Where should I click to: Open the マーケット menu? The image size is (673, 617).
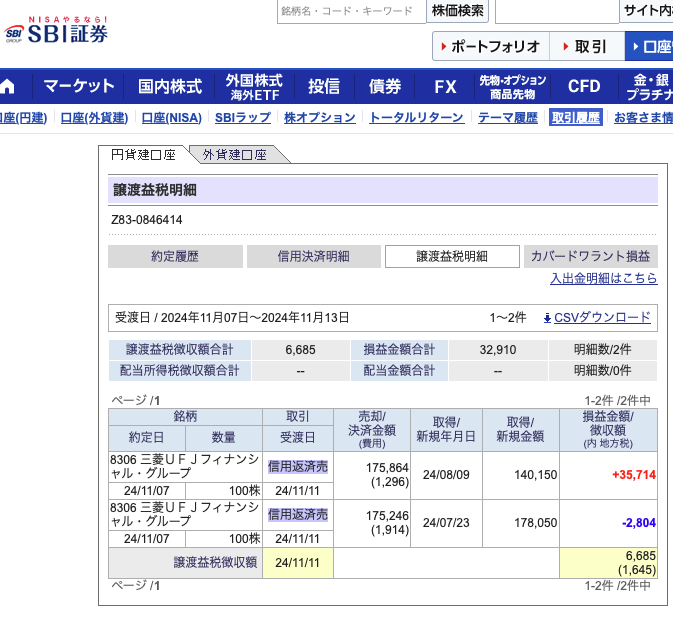click(79, 86)
